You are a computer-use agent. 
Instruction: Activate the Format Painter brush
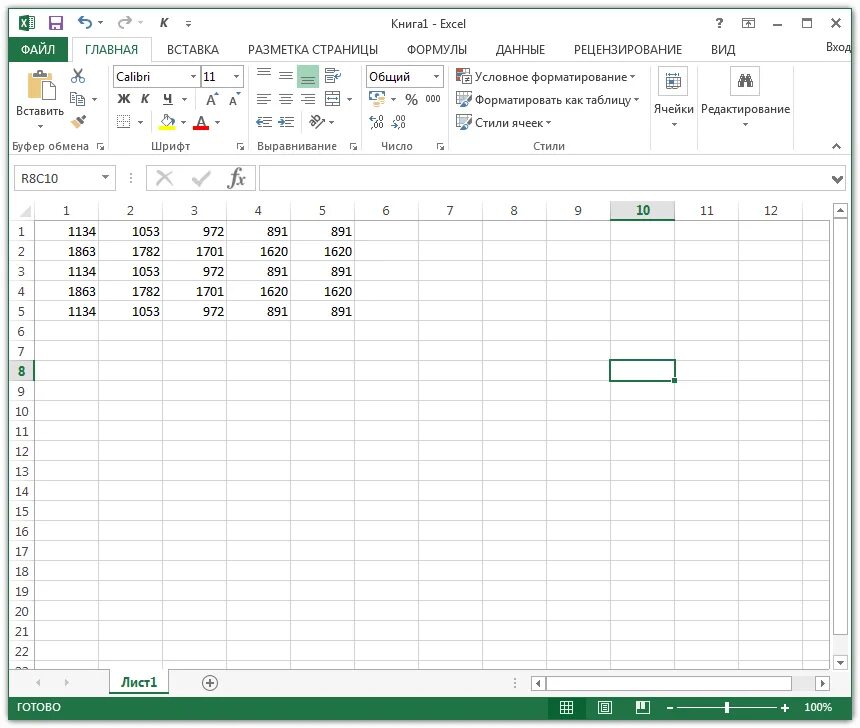pyautogui.click(x=78, y=122)
